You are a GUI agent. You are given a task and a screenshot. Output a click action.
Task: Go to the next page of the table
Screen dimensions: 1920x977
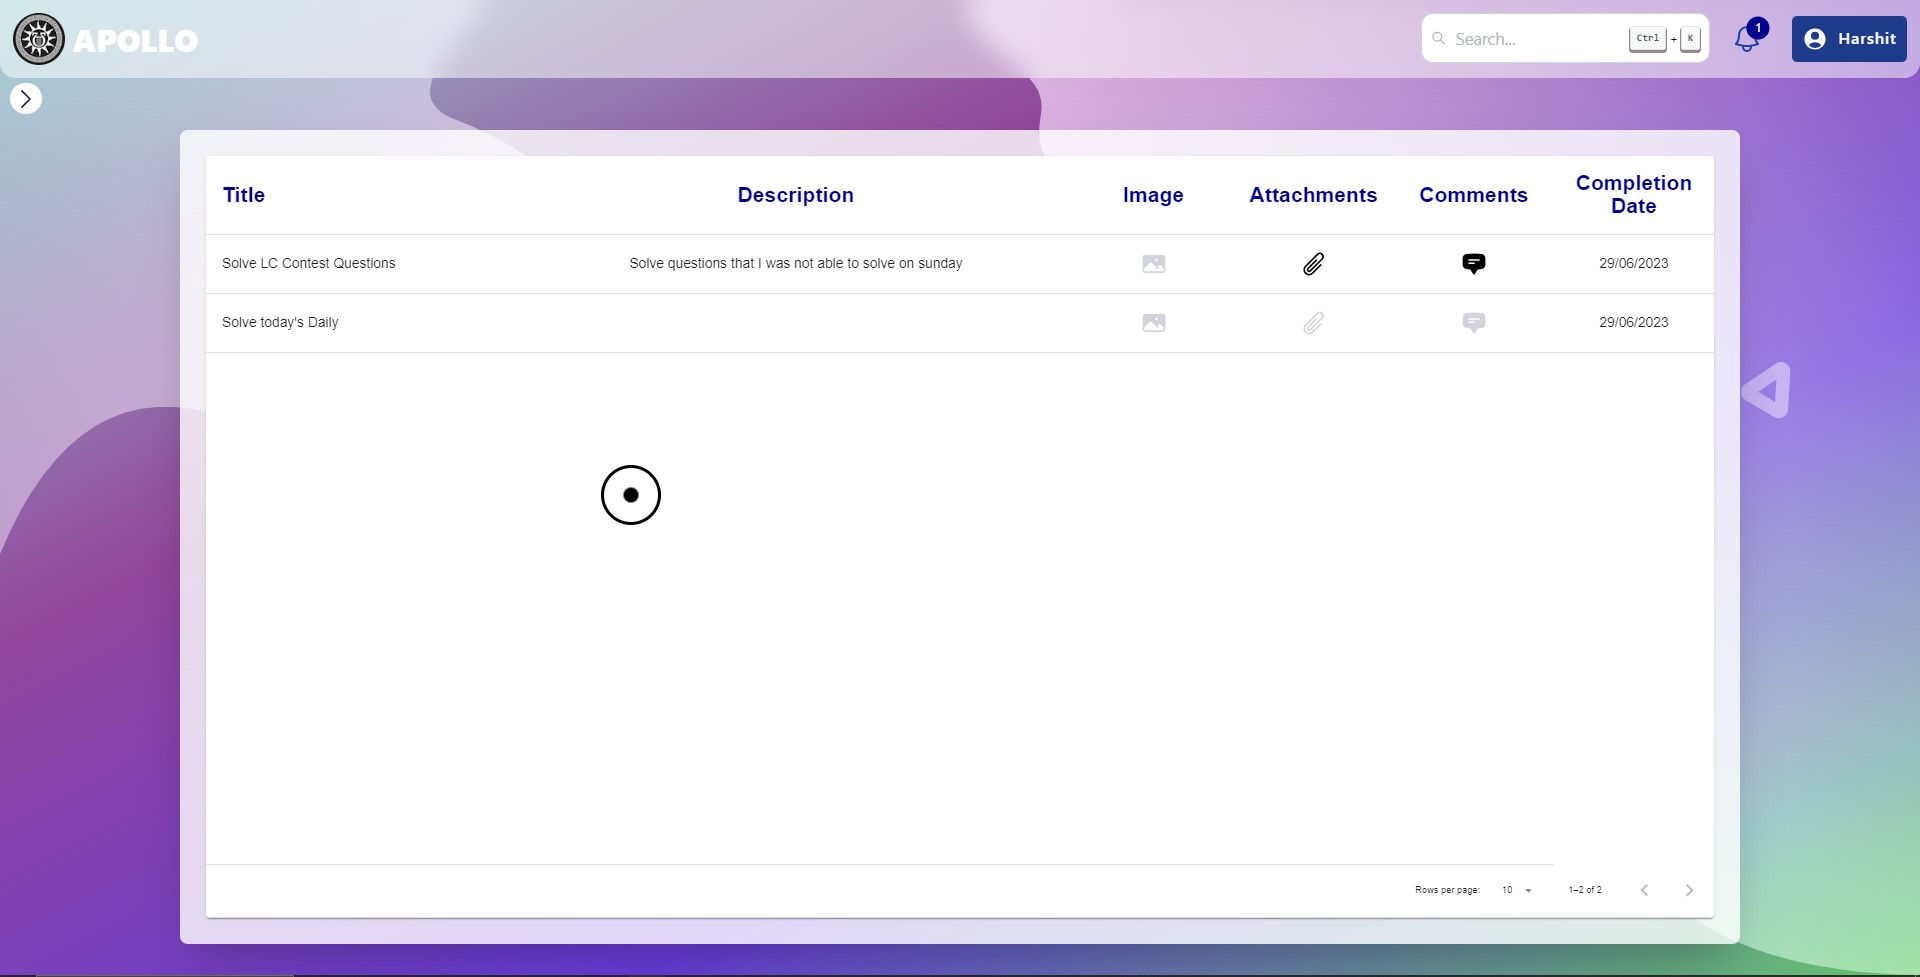pyautogui.click(x=1689, y=890)
